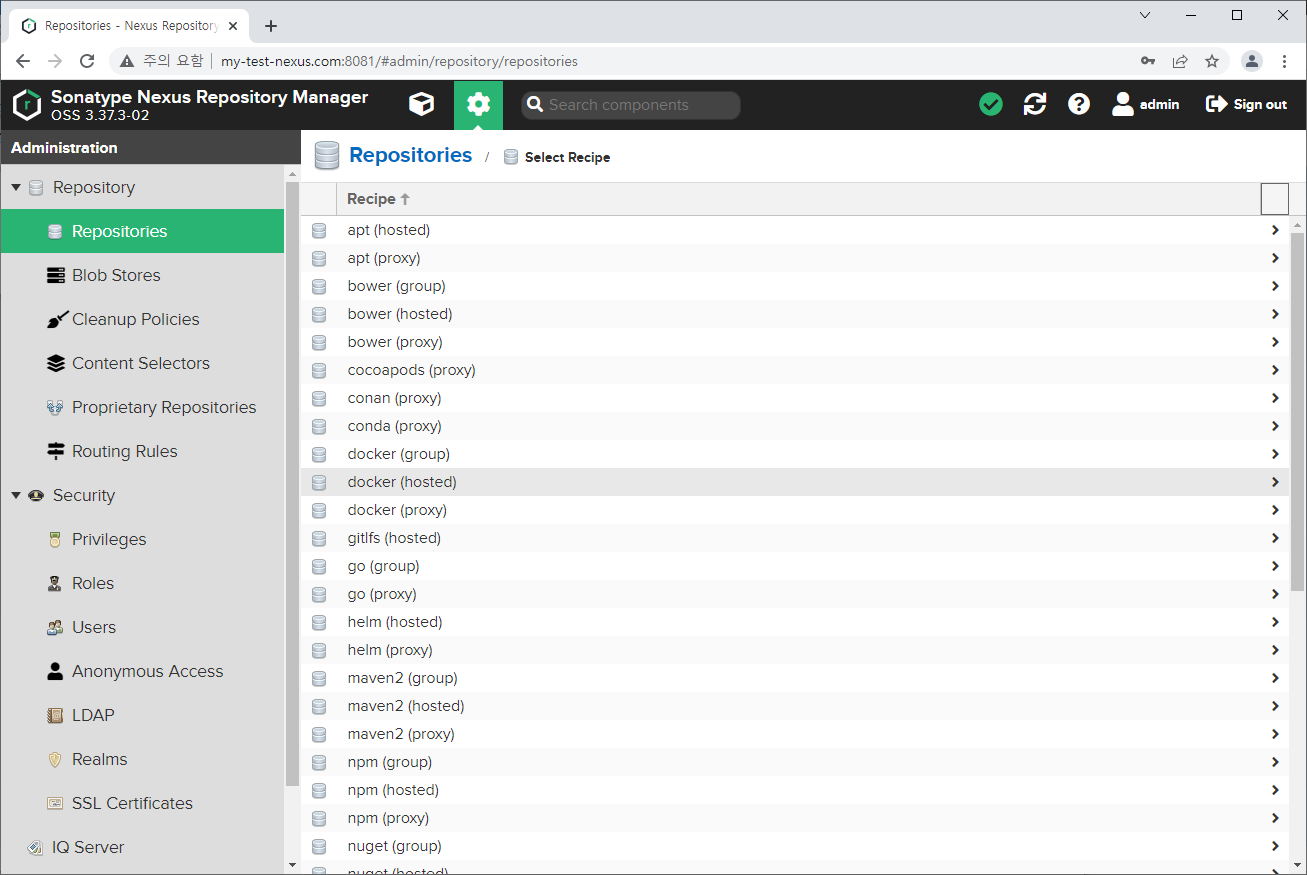Click the chevron arrow on go (group) row
Screen dimensions: 1307x875
tap(1275, 566)
